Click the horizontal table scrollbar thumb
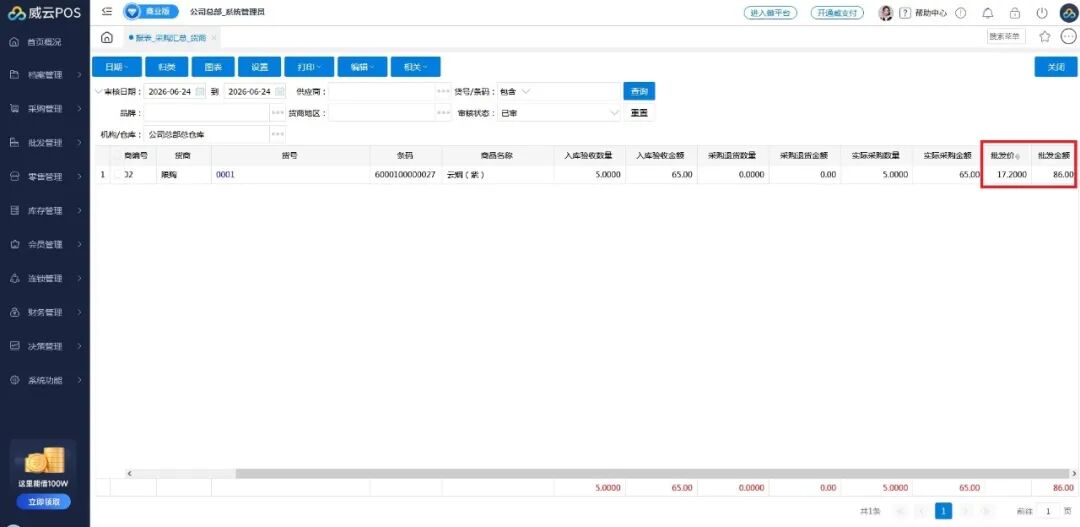Image resolution: width=1080 pixels, height=527 pixels. pyautogui.click(x=651, y=474)
